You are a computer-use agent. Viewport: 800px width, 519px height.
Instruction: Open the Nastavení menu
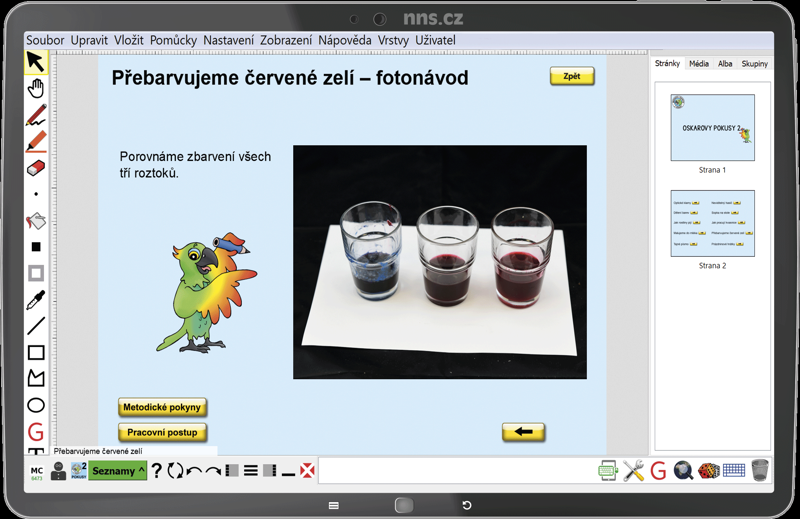[x=228, y=40]
